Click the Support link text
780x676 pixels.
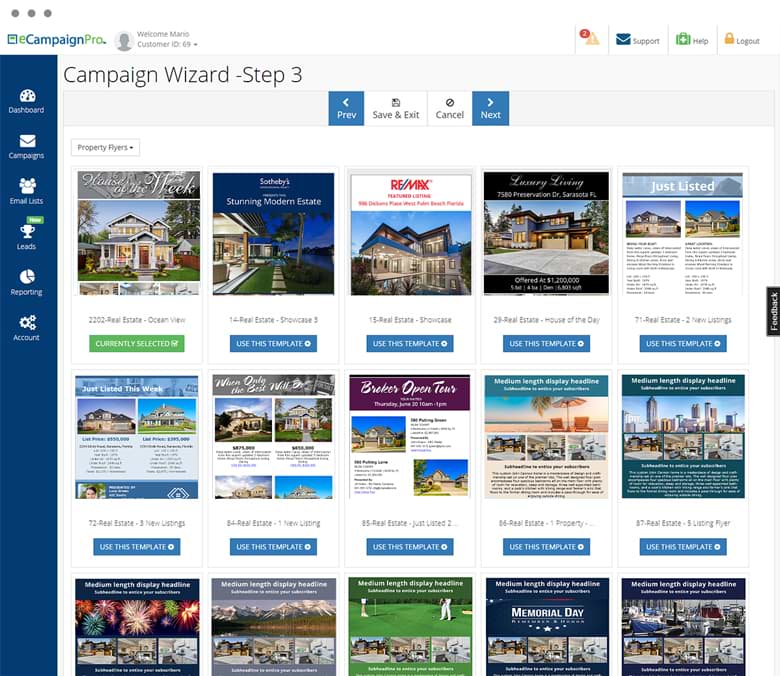click(646, 41)
